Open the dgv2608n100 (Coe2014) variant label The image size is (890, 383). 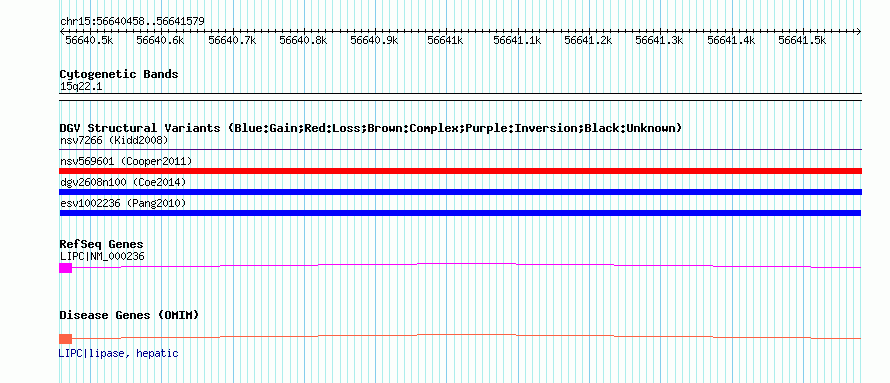(x=123, y=182)
